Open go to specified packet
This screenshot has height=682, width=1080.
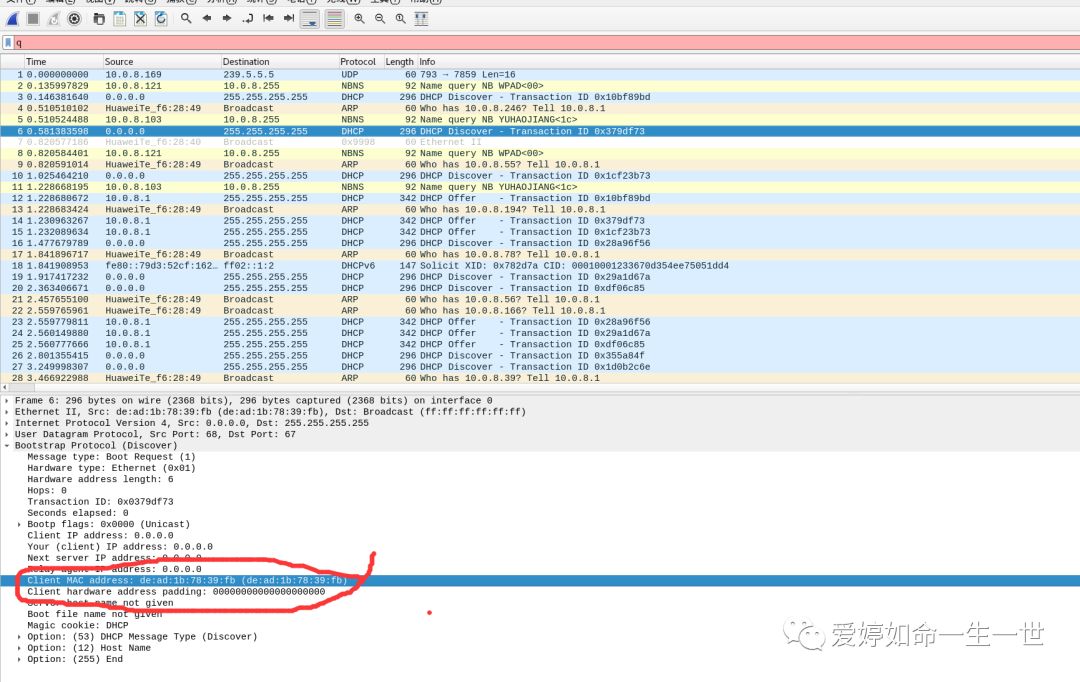point(247,19)
